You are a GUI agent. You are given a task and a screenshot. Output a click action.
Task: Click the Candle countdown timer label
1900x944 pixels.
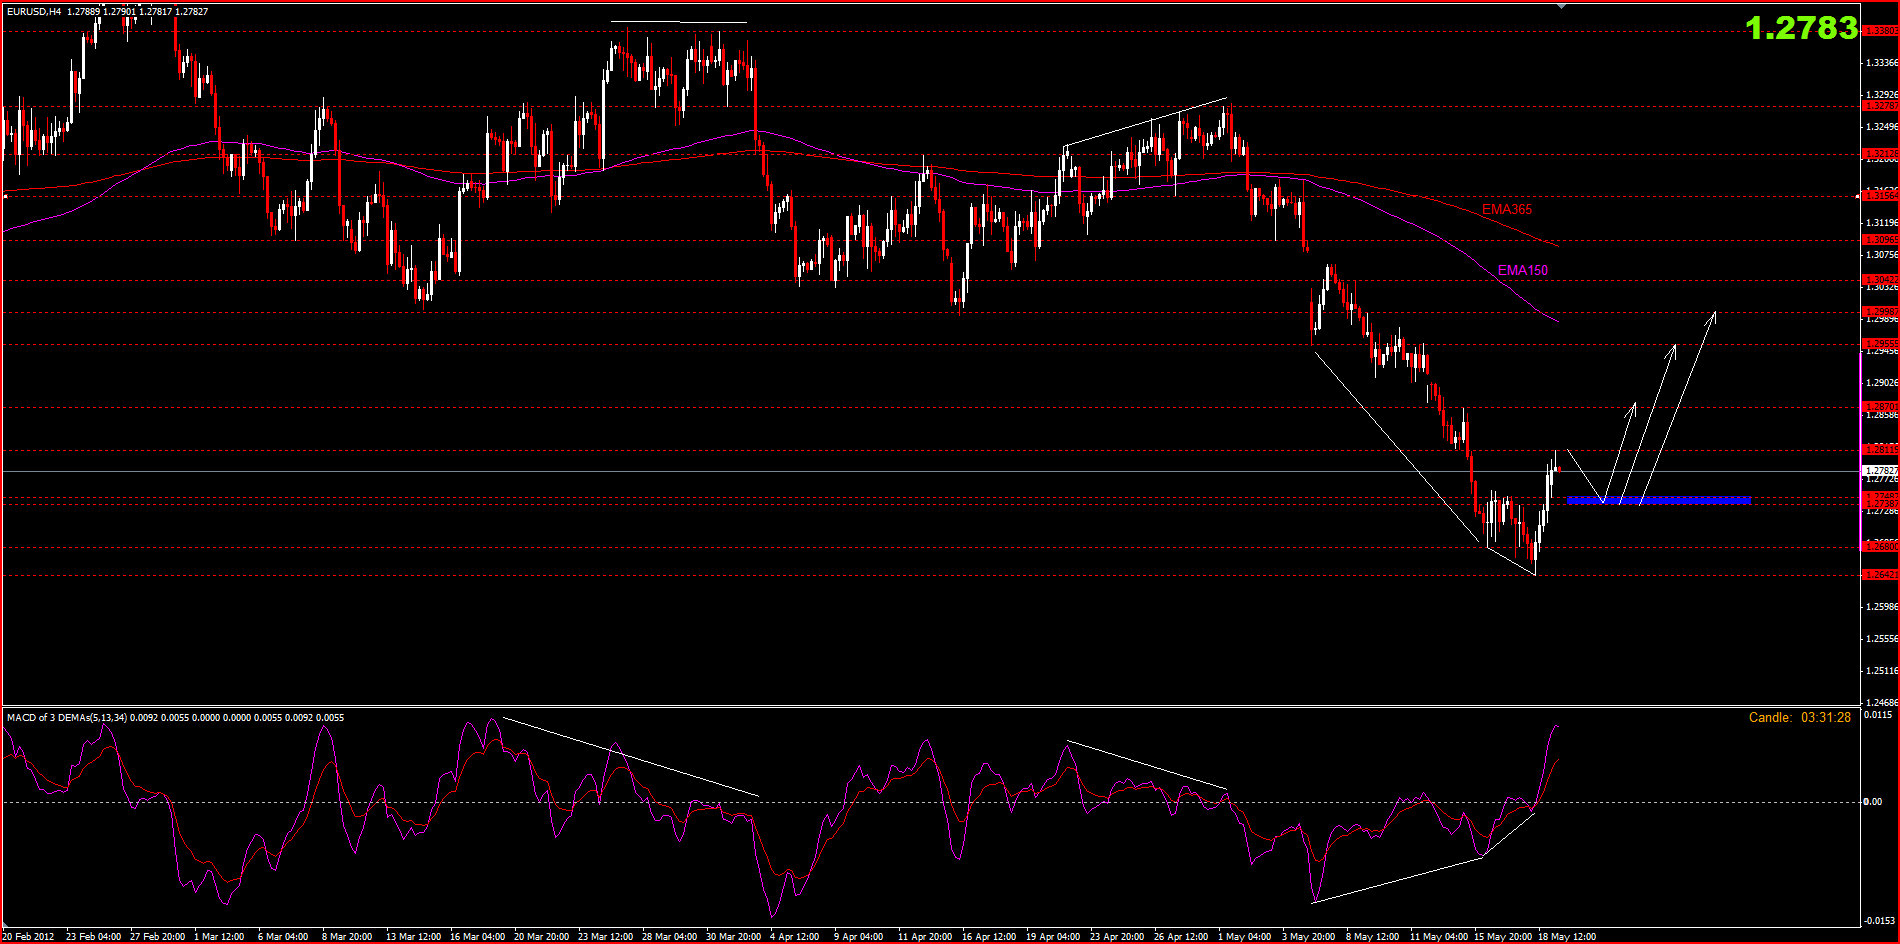click(x=1799, y=717)
